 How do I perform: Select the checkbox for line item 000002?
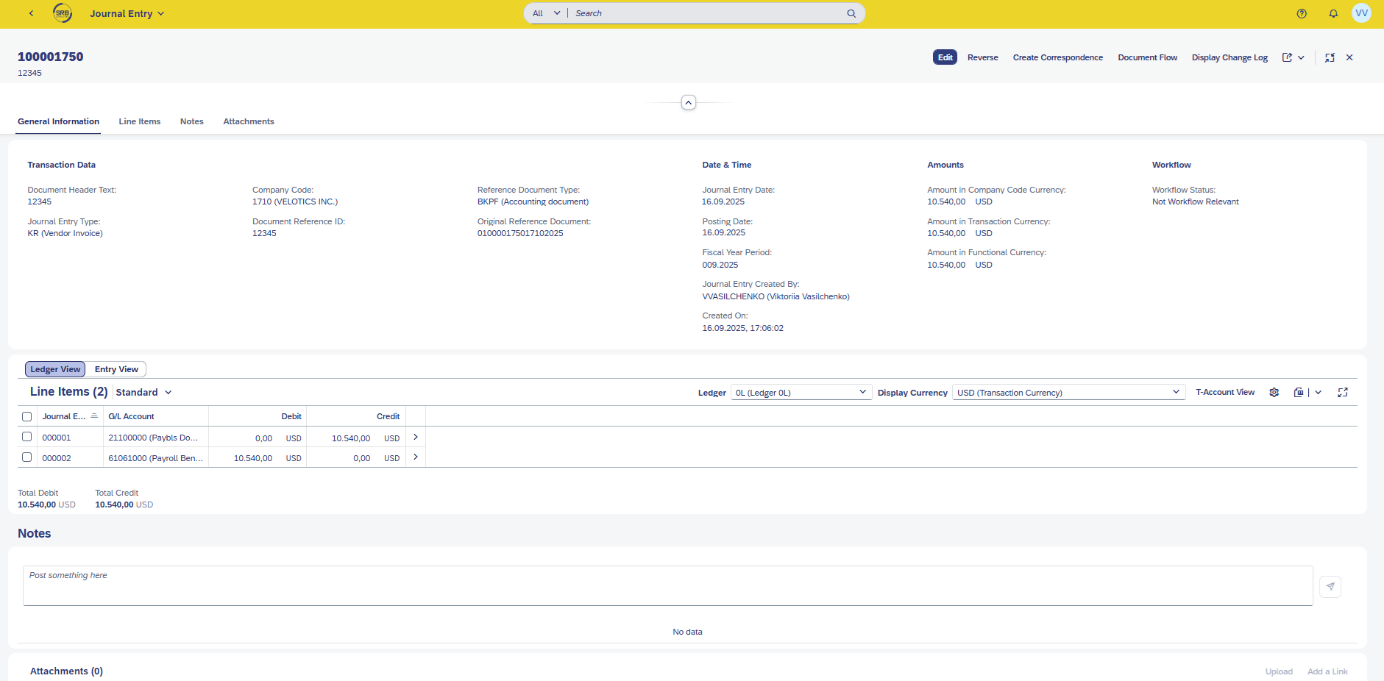coord(27,457)
